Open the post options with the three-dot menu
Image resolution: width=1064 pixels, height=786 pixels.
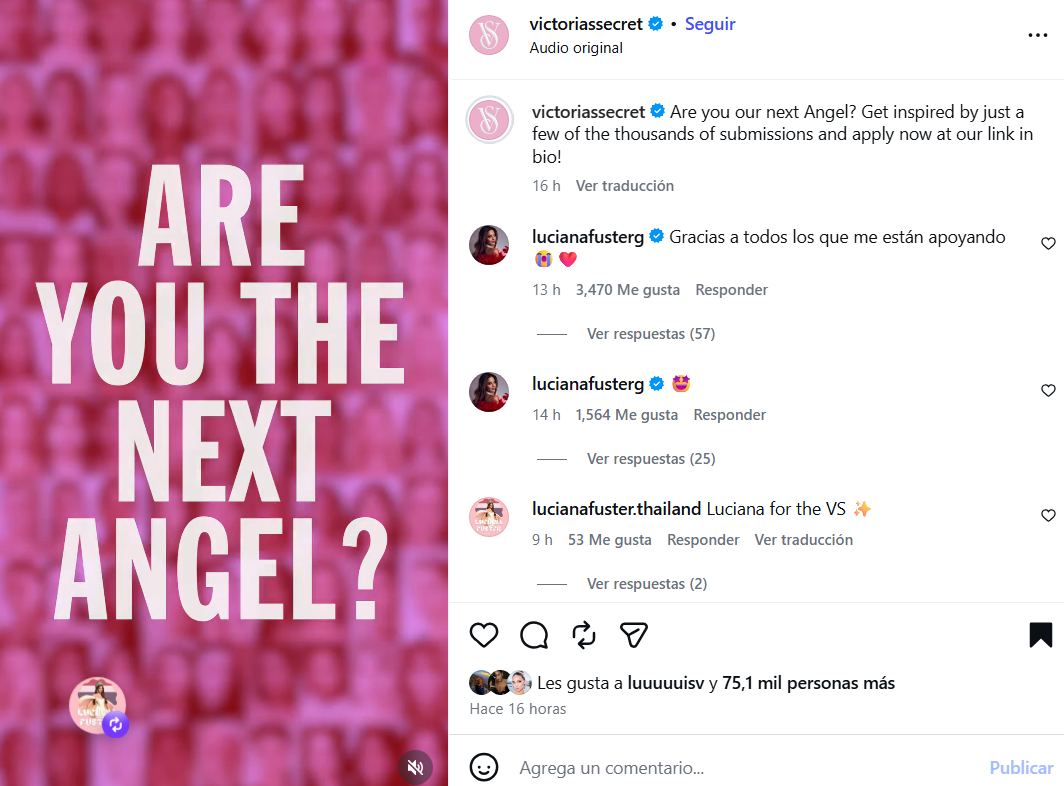[1037, 34]
